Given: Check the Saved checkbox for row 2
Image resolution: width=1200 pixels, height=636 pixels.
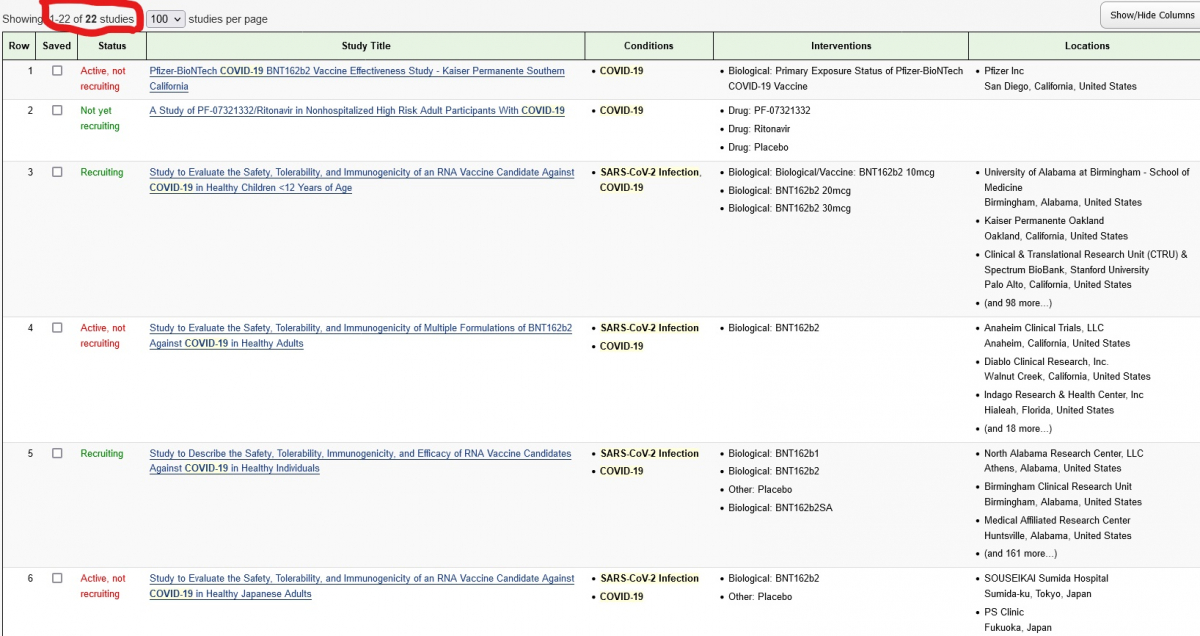Looking at the screenshot, I should (57, 111).
